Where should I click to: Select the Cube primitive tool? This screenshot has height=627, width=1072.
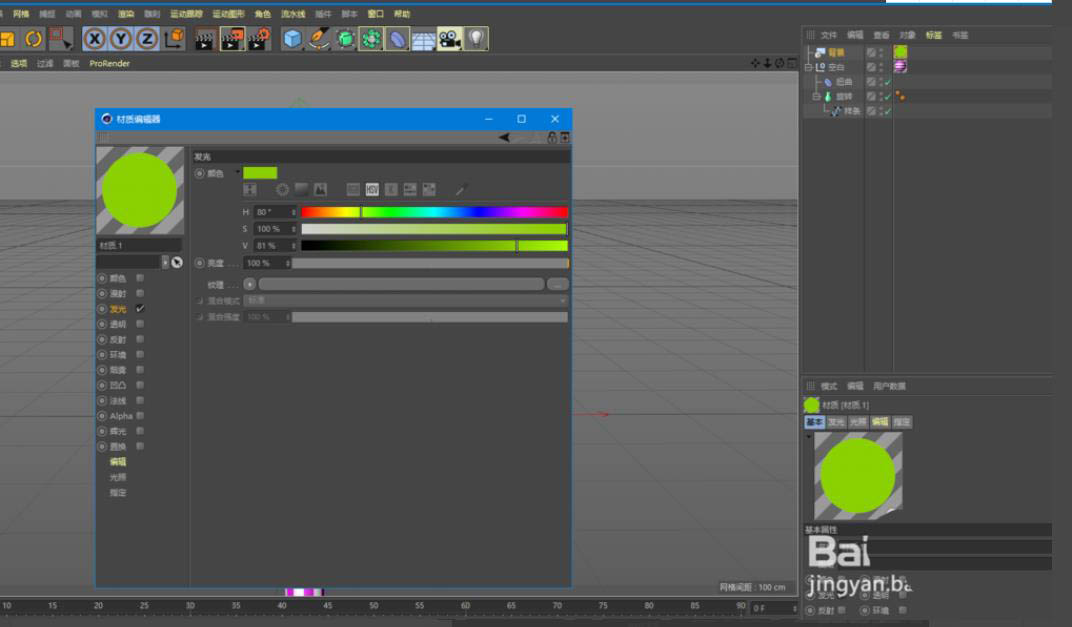point(292,39)
